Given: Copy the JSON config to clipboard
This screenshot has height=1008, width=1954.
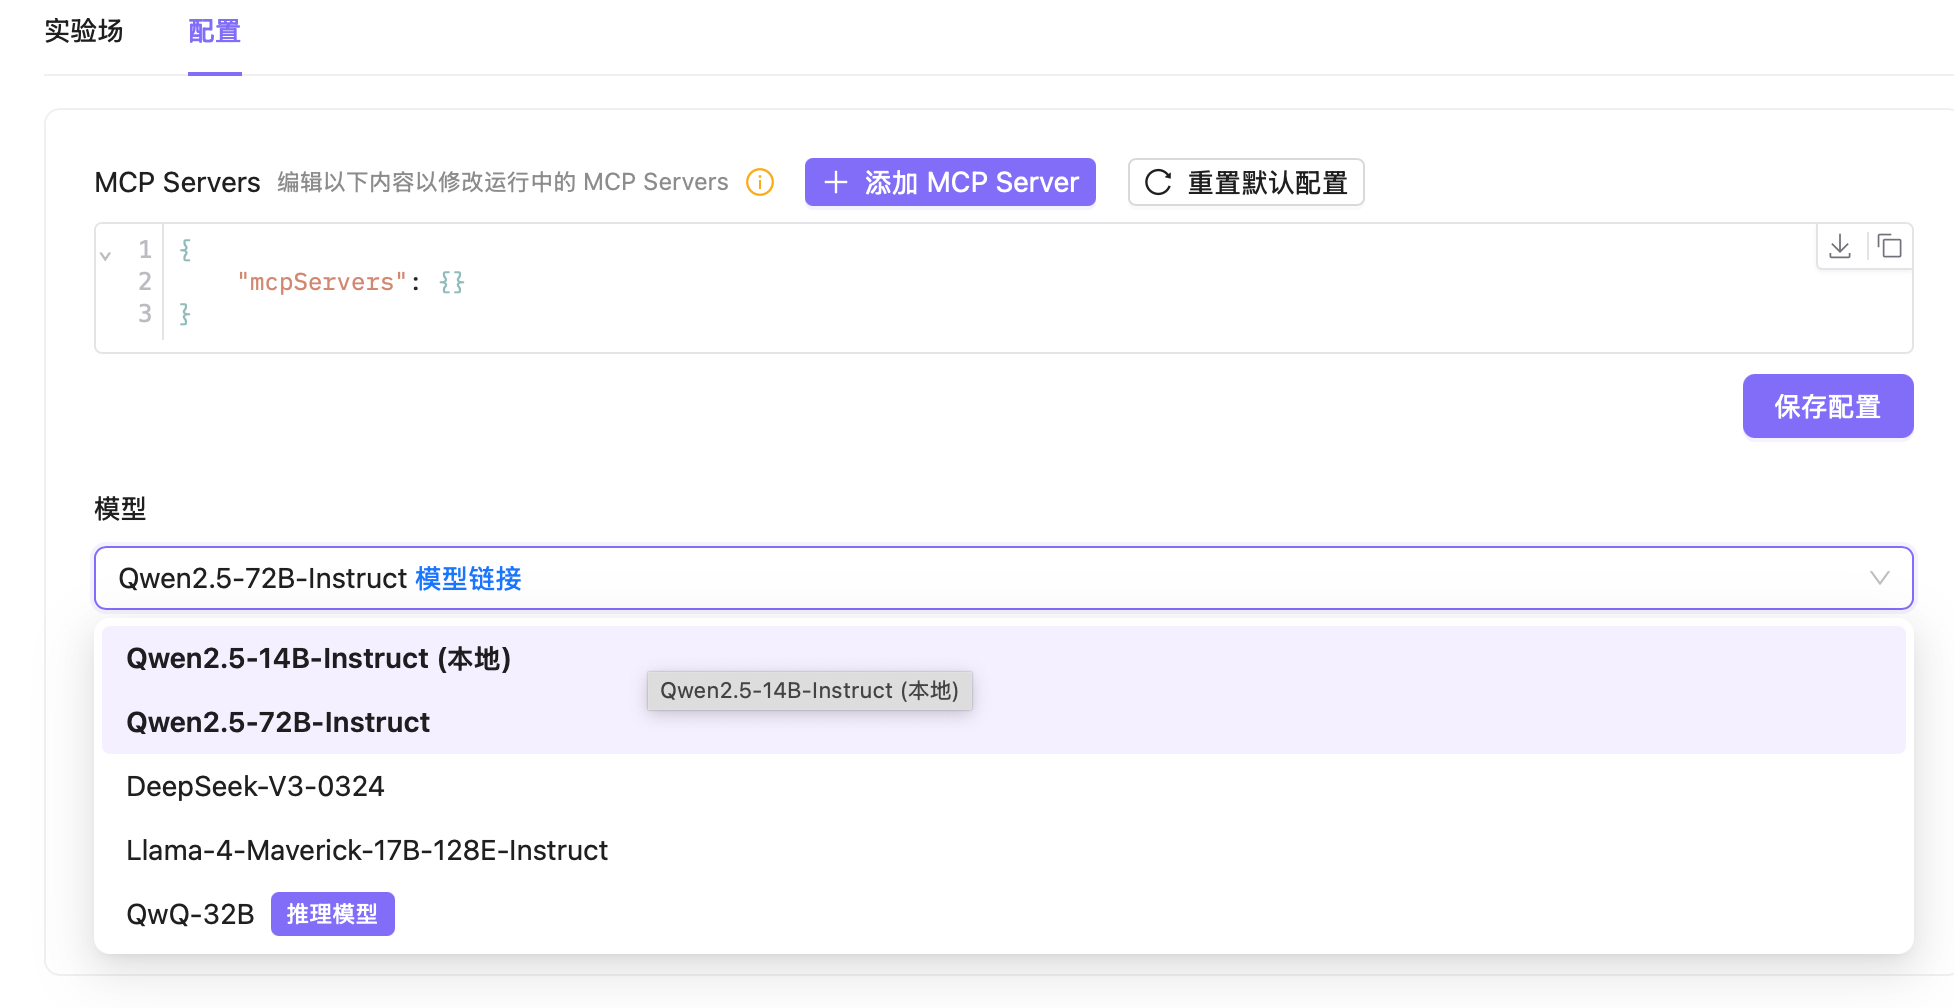Looking at the screenshot, I should coord(1889,246).
